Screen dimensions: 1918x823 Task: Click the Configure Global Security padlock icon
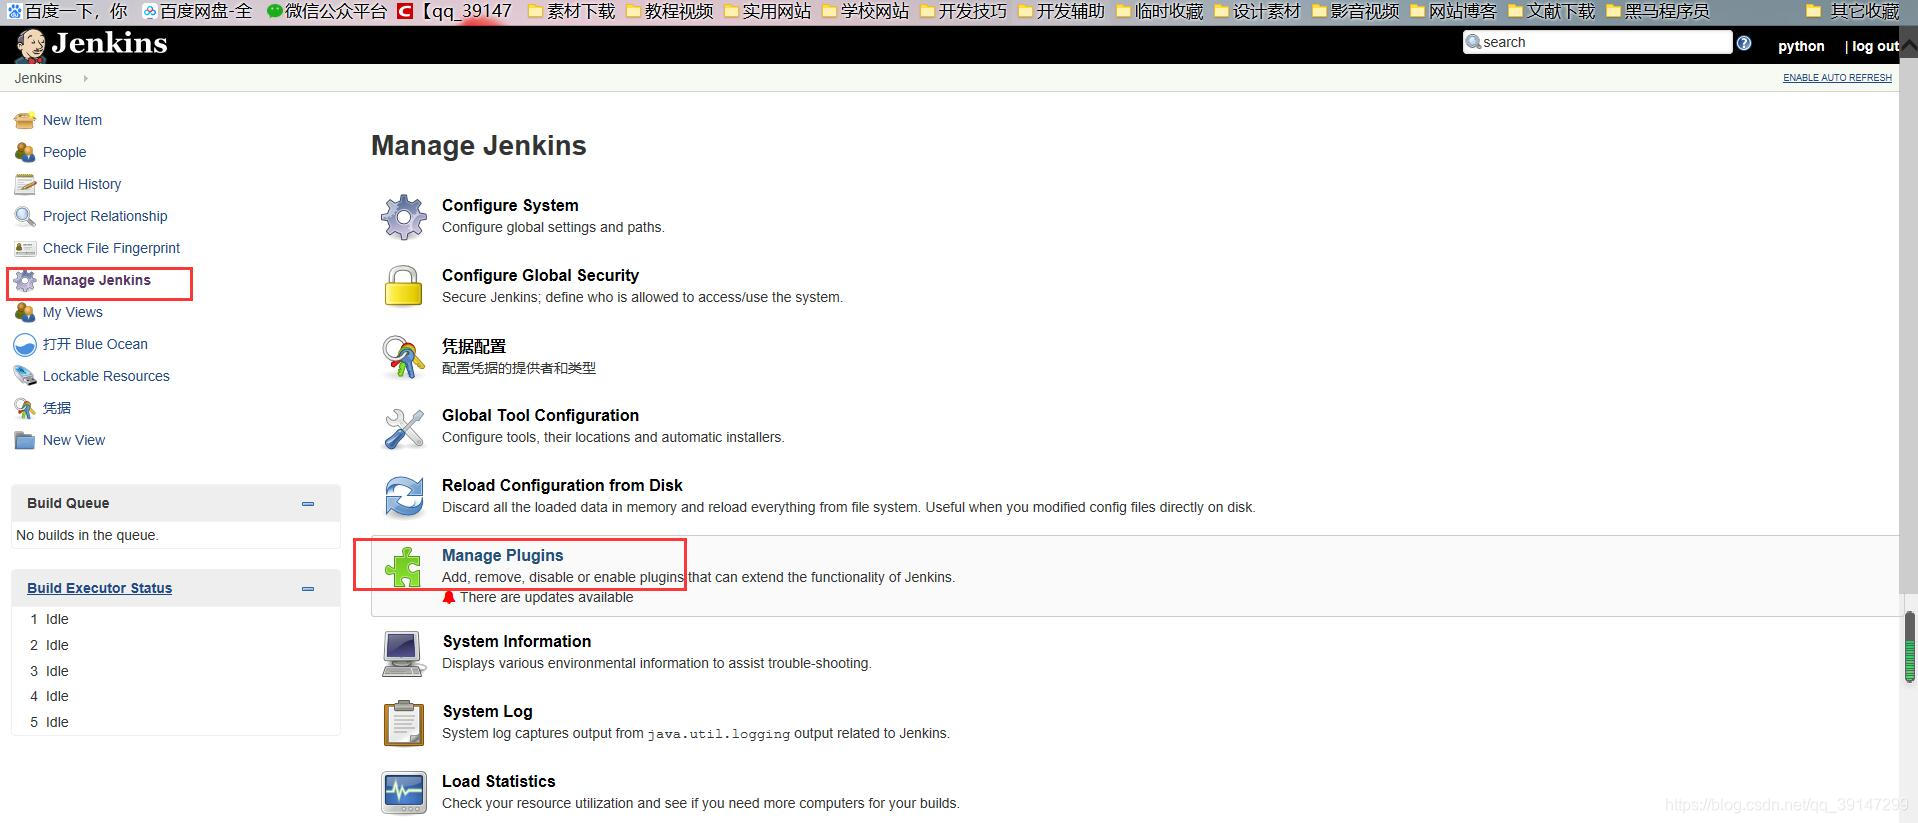tap(404, 286)
